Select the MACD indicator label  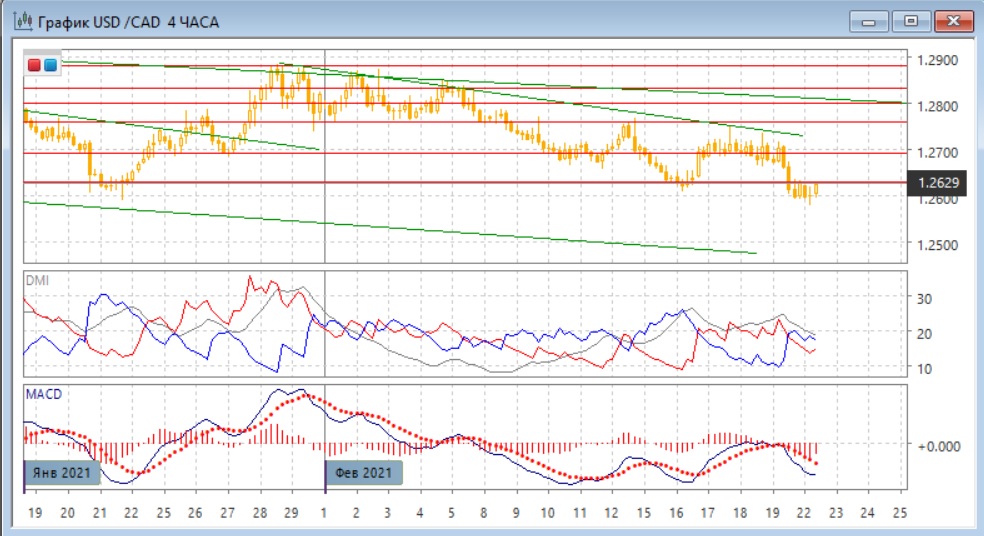click(x=42, y=394)
